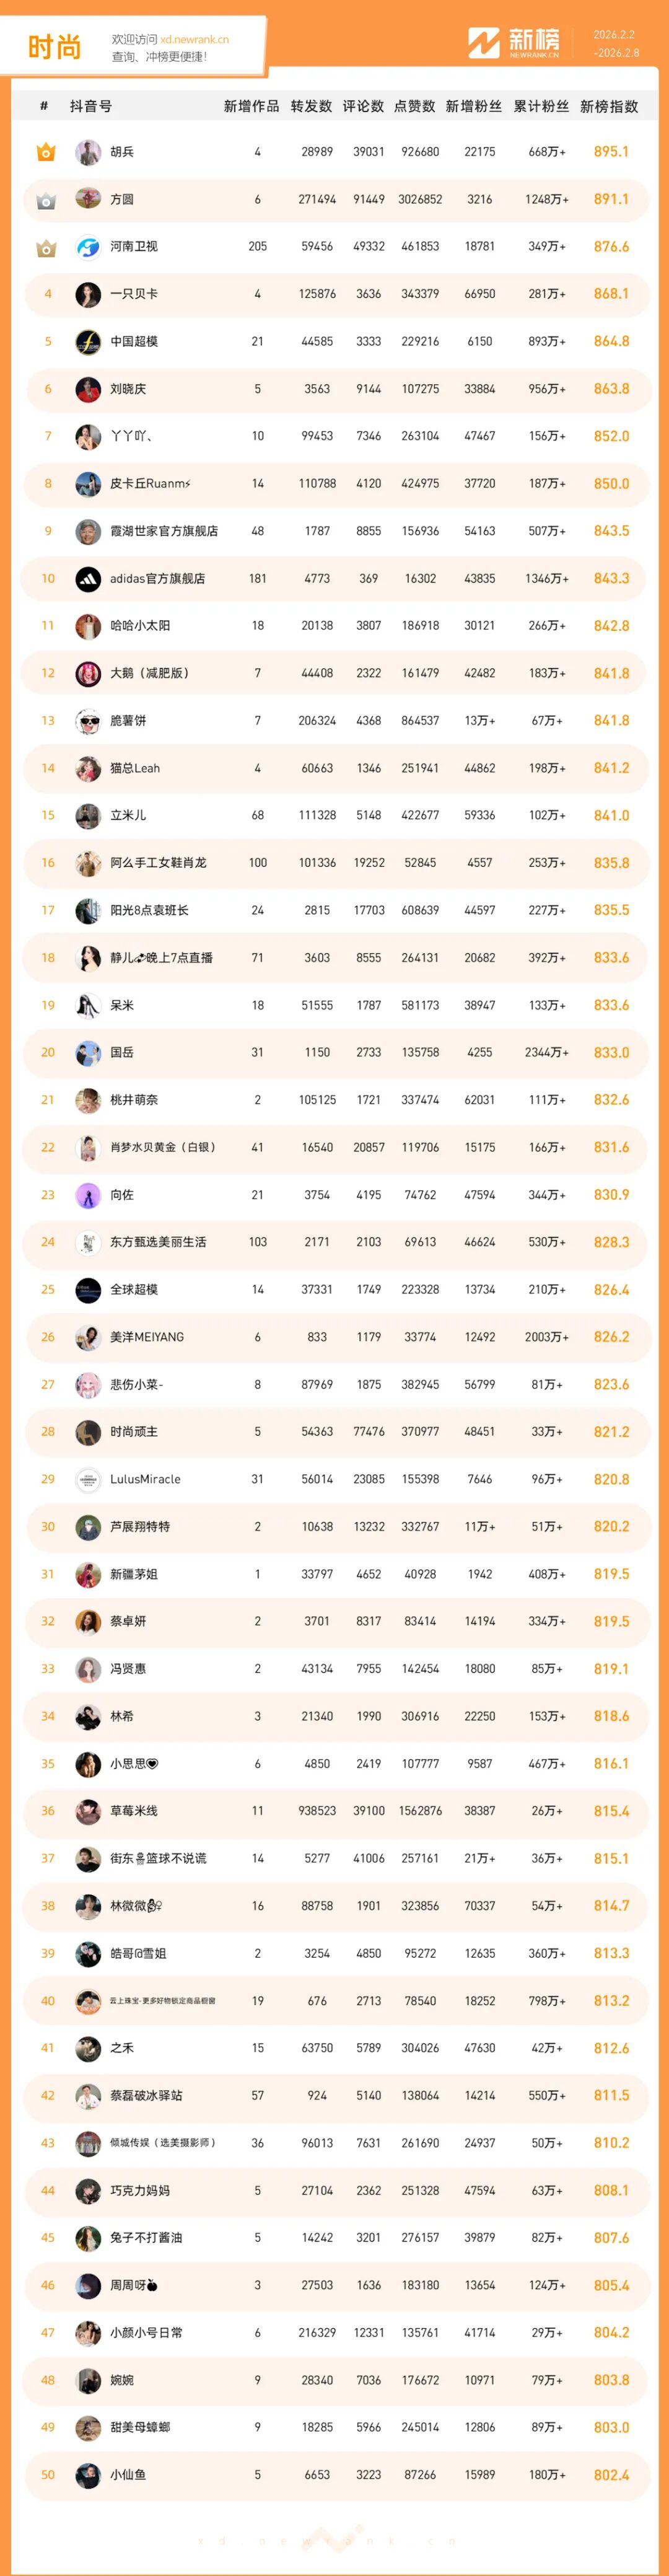
Task: Click the 点赞数 column header
Action: point(414,106)
